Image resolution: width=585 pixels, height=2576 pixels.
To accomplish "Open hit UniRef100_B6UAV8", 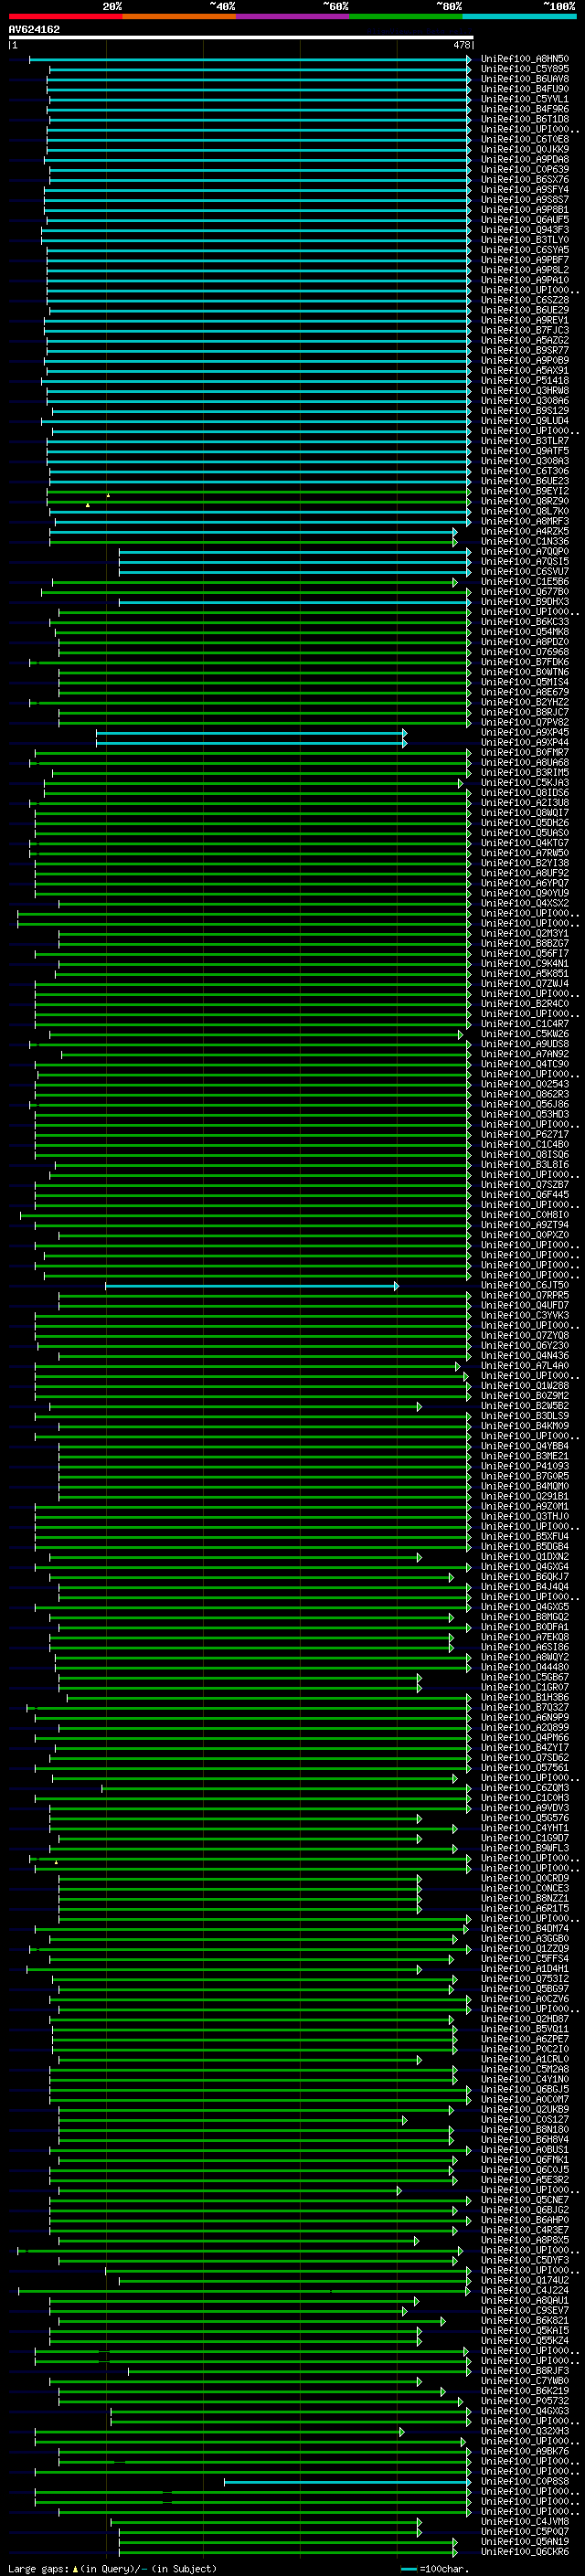I will pyautogui.click(x=525, y=80).
